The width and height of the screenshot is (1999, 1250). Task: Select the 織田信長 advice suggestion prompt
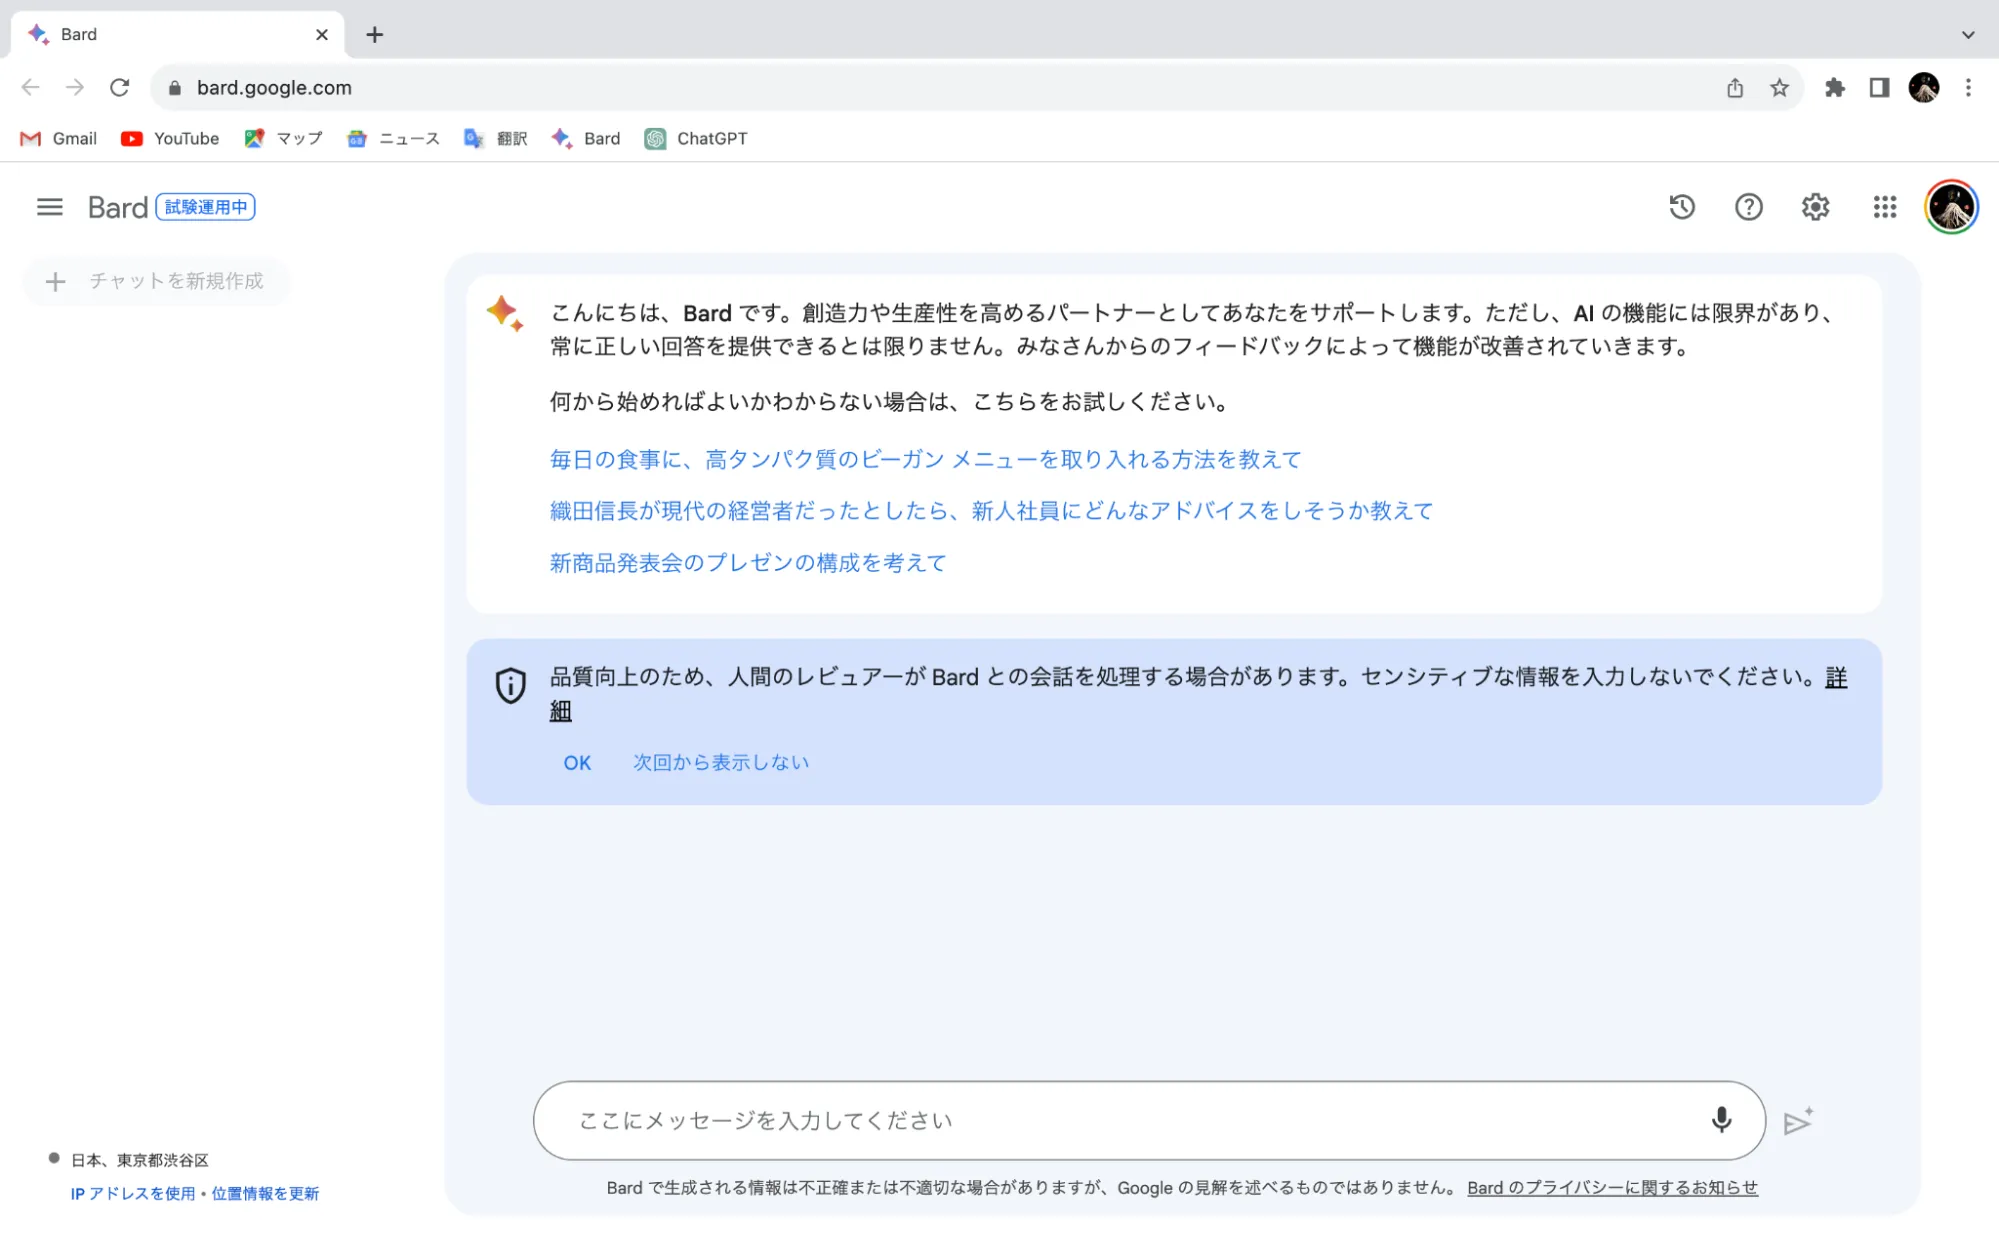(991, 511)
